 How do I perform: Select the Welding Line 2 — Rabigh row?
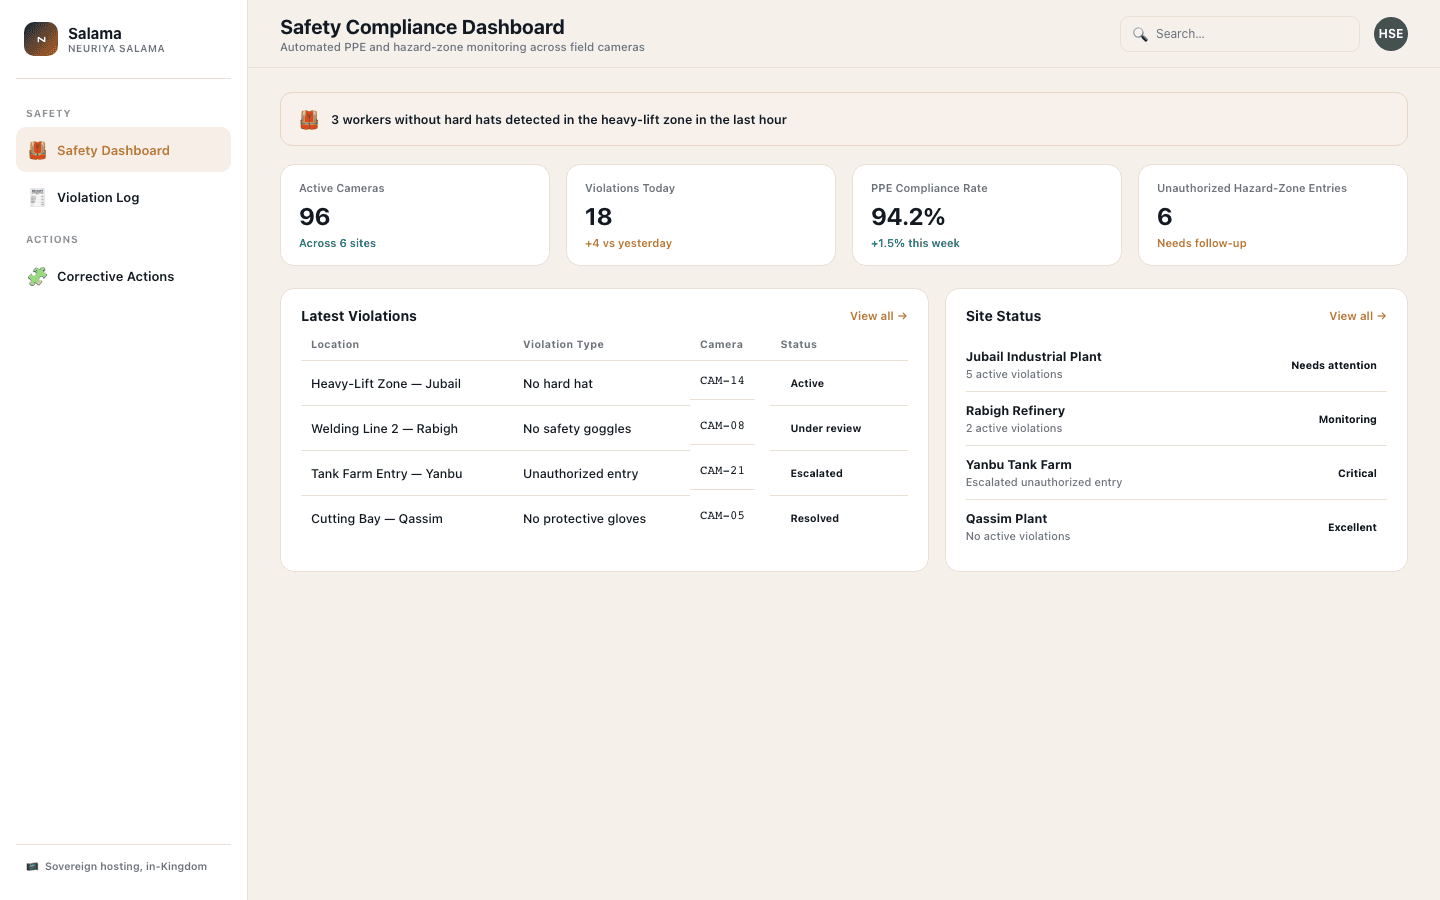point(604,428)
